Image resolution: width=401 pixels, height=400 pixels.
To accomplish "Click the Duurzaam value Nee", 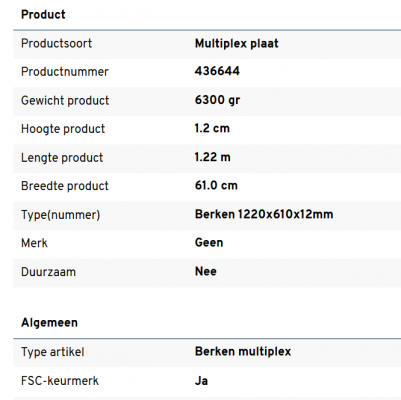I will (206, 271).
